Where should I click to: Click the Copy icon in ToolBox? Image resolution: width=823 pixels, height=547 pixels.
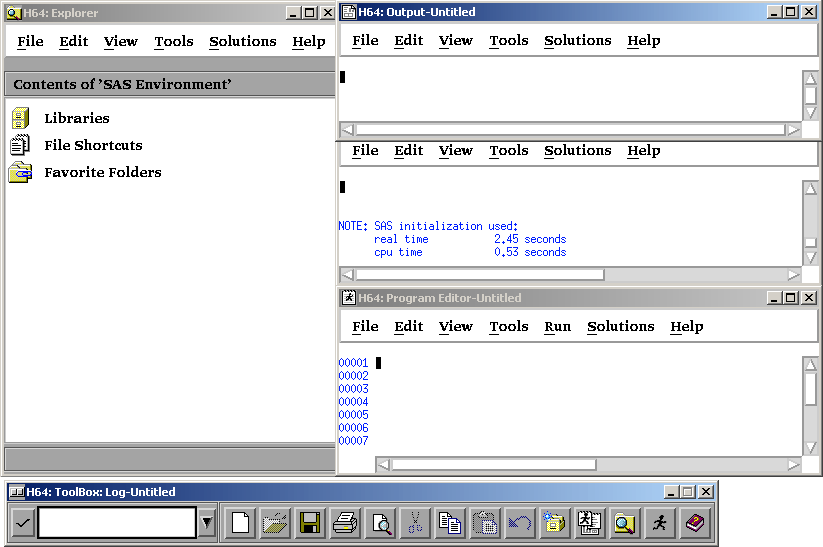[x=450, y=523]
